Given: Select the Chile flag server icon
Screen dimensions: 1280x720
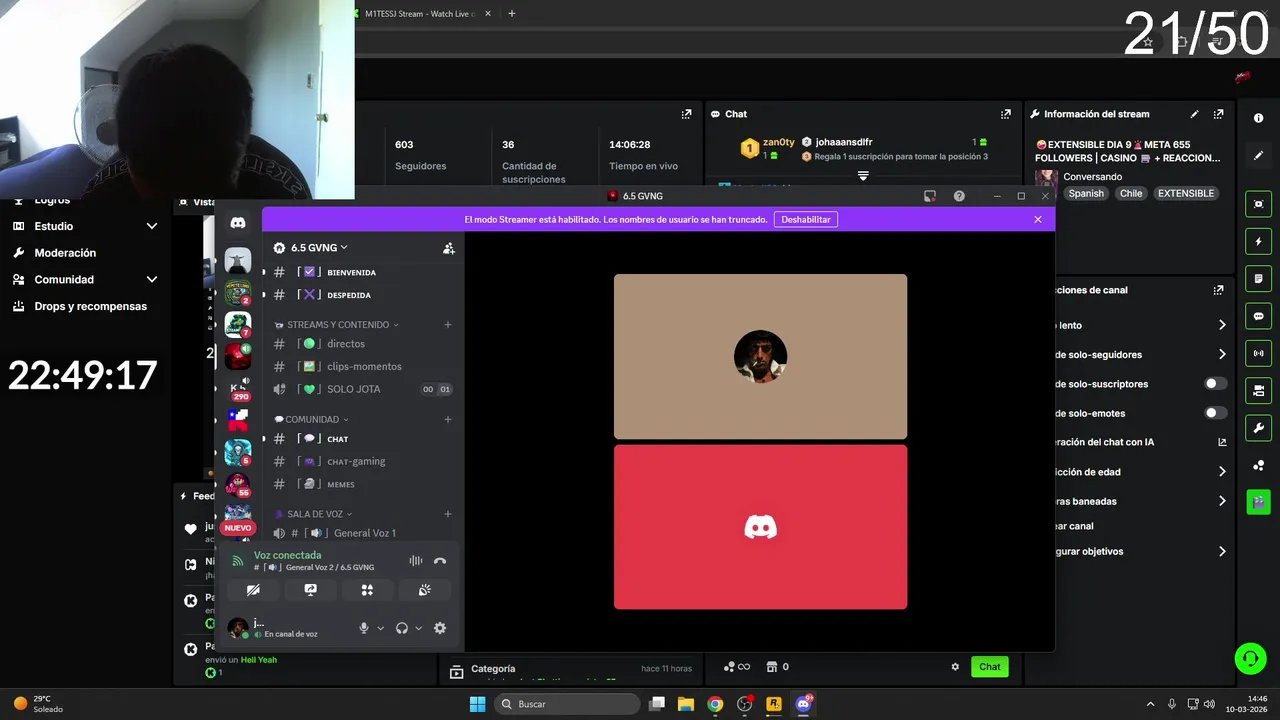Looking at the screenshot, I should [x=238, y=420].
